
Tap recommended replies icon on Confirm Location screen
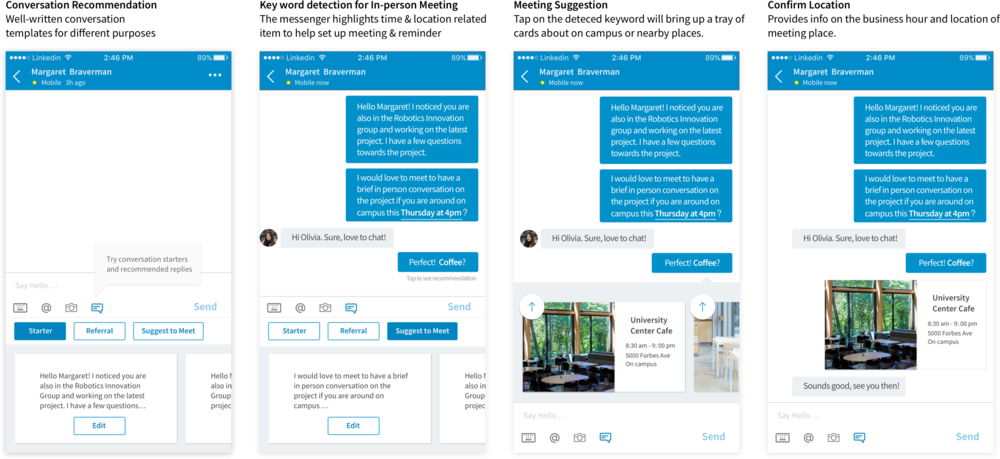859,437
